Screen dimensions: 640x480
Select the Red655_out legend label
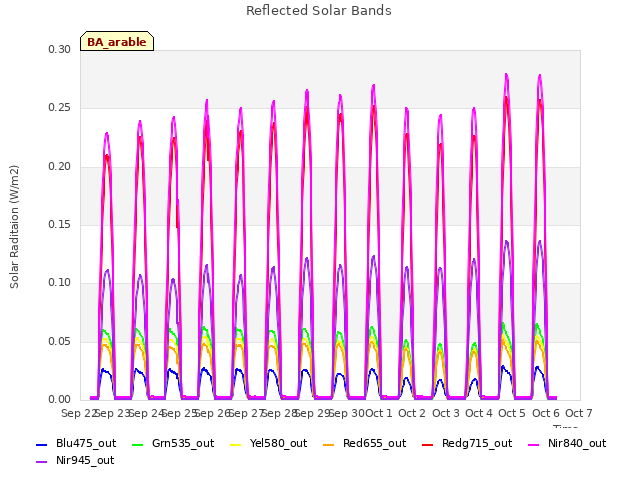point(375,444)
